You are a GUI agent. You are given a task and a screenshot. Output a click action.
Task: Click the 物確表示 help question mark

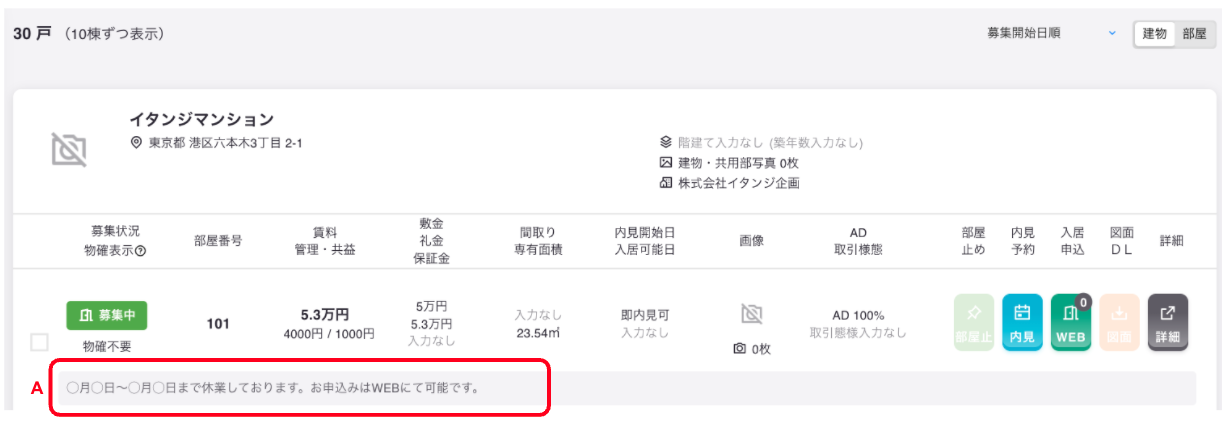point(140,251)
